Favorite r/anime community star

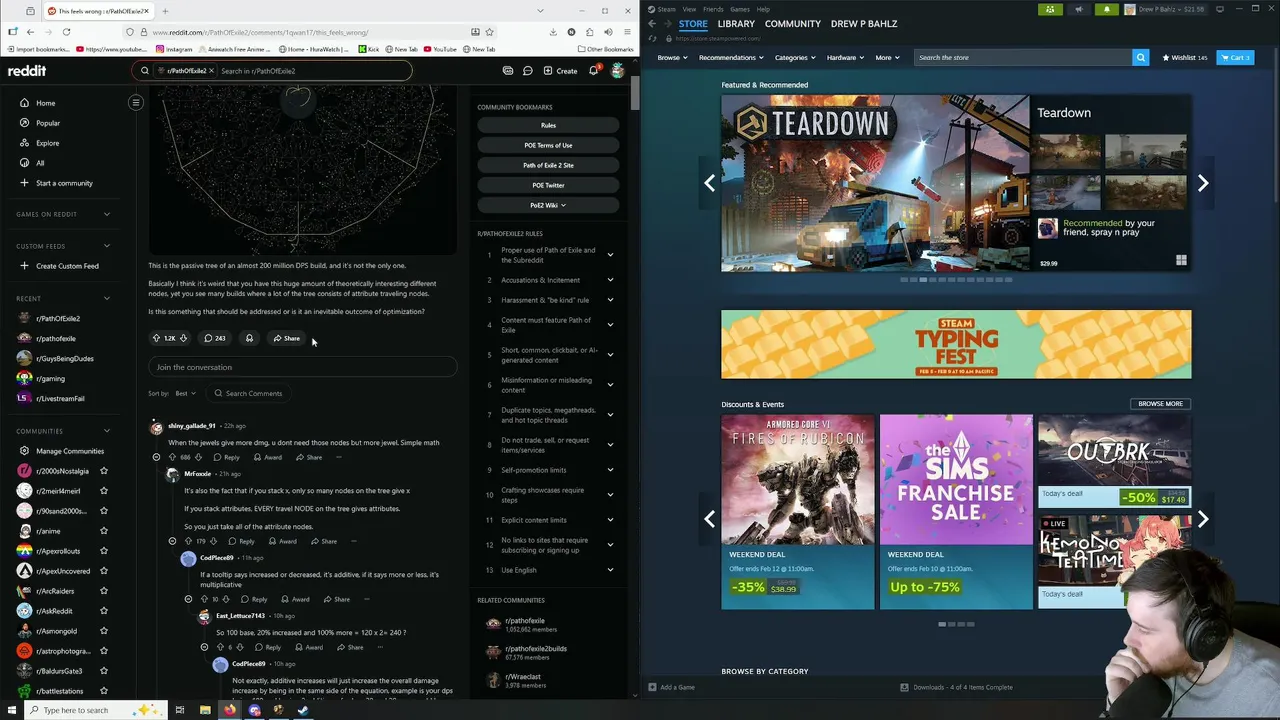pyautogui.click(x=104, y=531)
